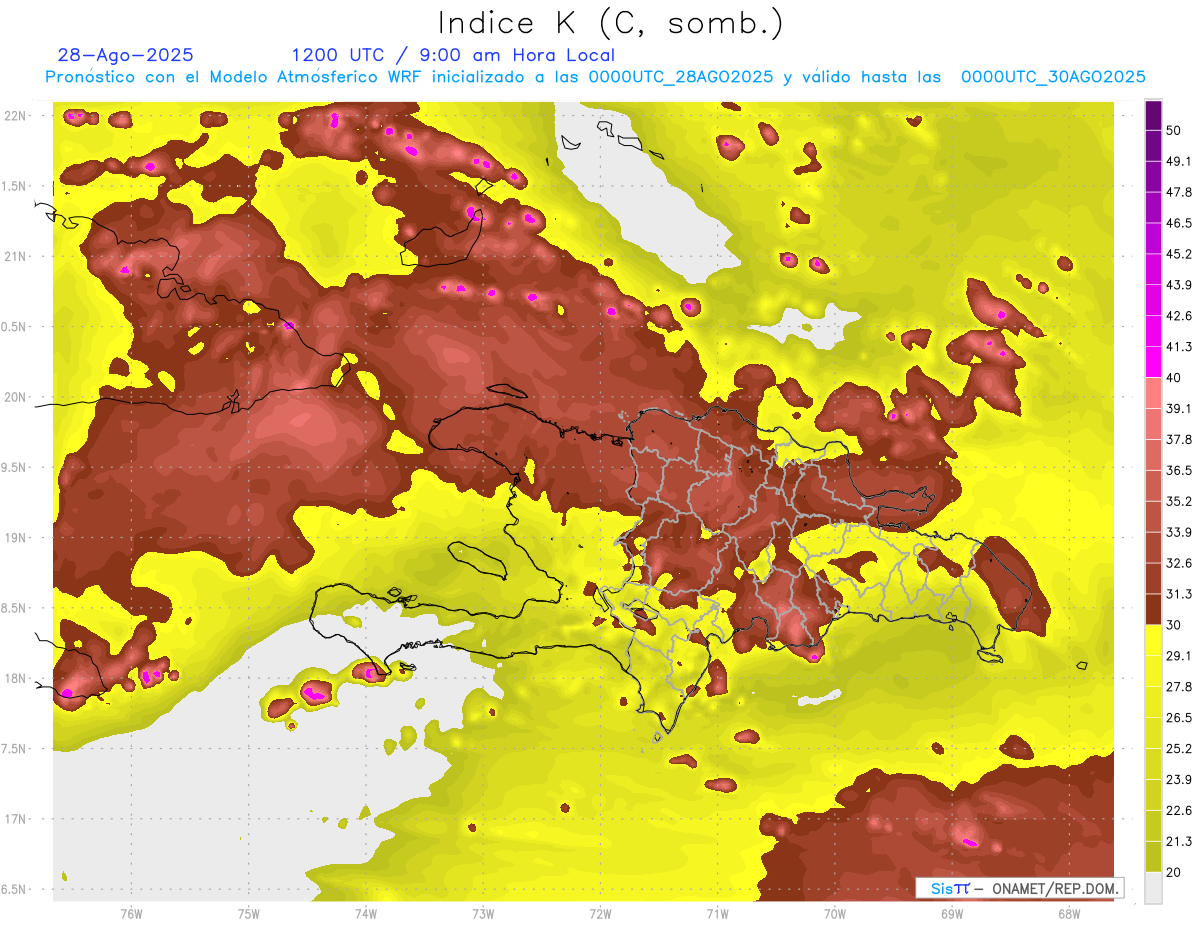Click the '27.8' legend value
This screenshot has width=1200, height=927.
pos(1179,687)
